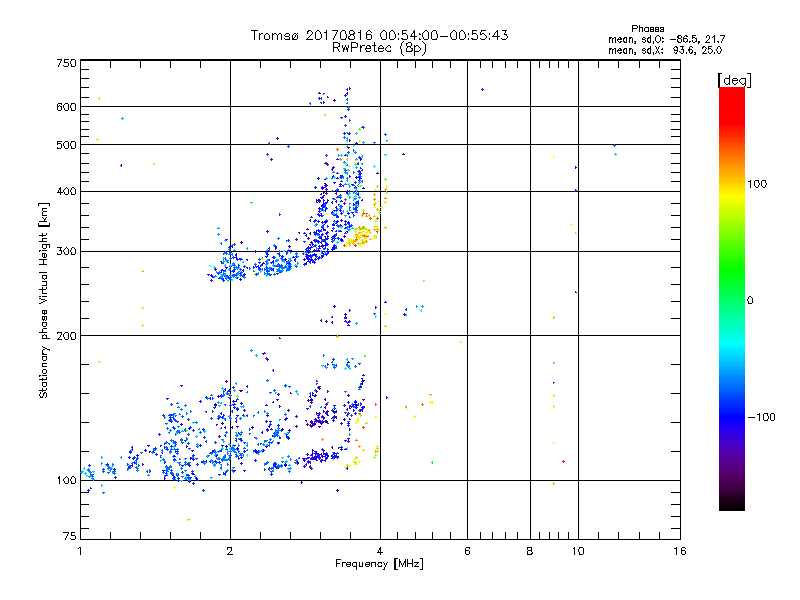Click the isolated red data point near 9 MHz
The width and height of the screenshot is (800, 600).
563,461
